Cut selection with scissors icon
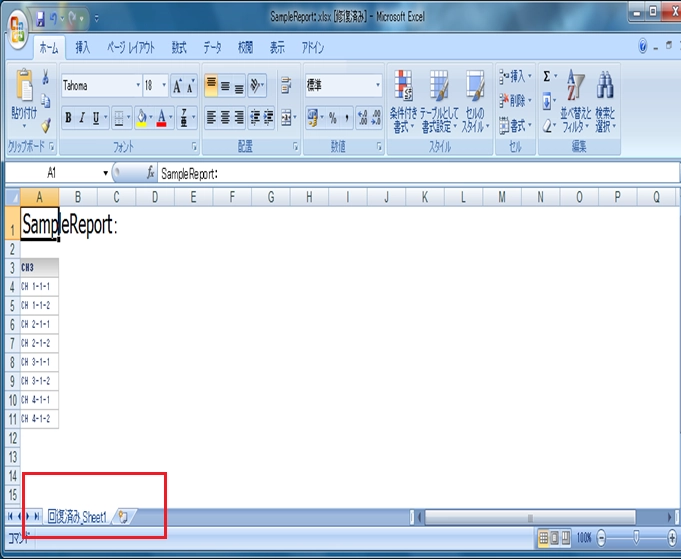Viewport: 681px width, 559px height. point(46,79)
